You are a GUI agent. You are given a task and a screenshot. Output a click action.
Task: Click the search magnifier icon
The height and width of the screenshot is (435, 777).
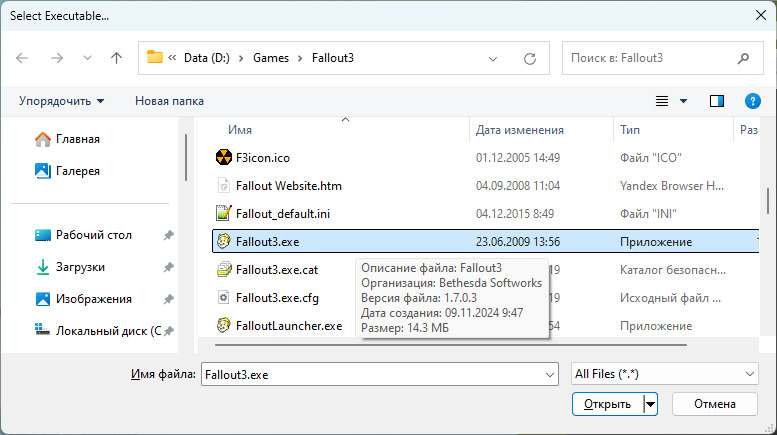(x=743, y=58)
